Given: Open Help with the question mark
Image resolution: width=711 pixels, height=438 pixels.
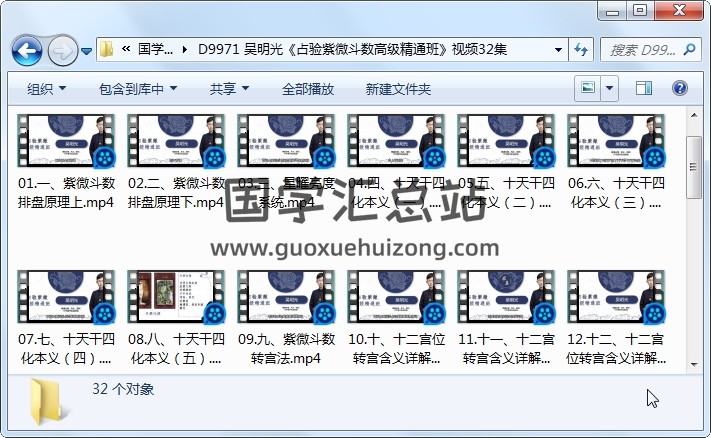Looking at the screenshot, I should (x=679, y=88).
